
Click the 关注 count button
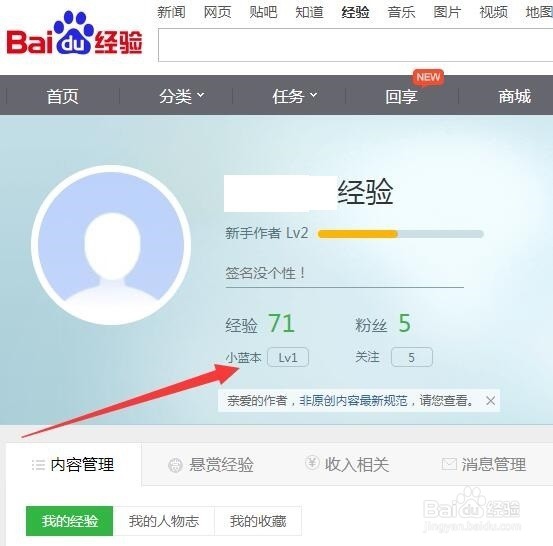coord(412,357)
